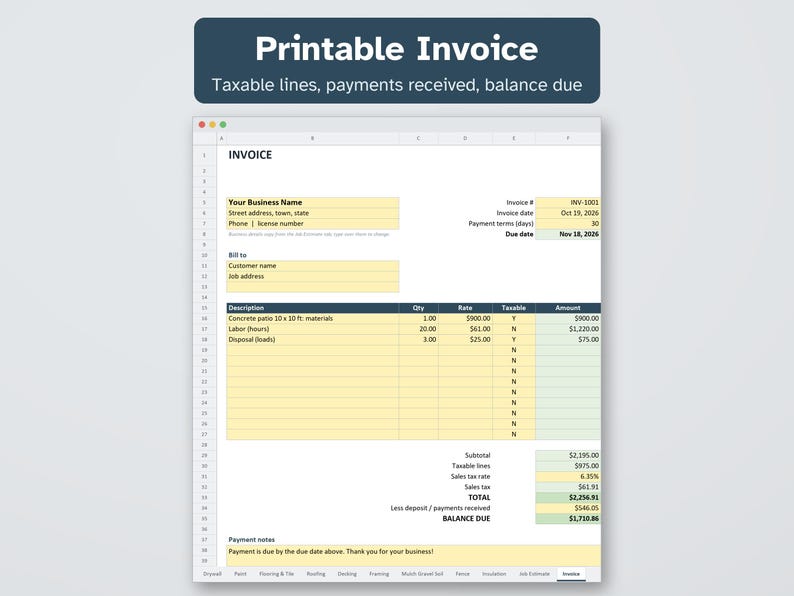
Task: Click the Taxable lines value $975.00
Action: click(x=568, y=466)
